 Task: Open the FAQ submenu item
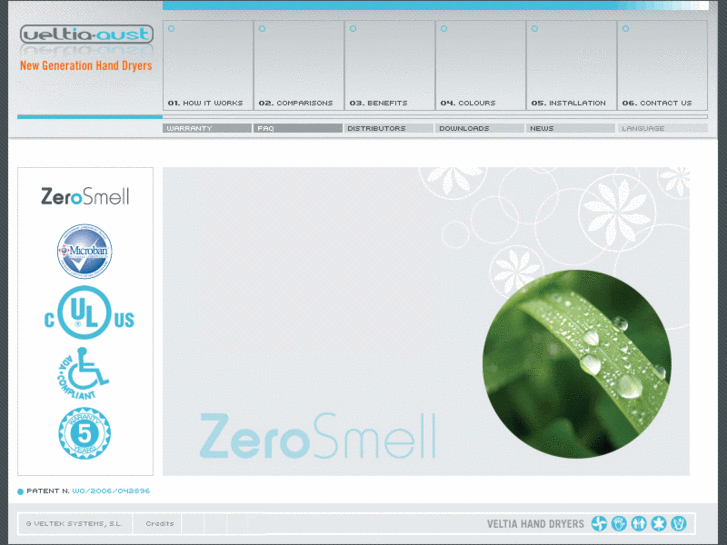click(298, 128)
